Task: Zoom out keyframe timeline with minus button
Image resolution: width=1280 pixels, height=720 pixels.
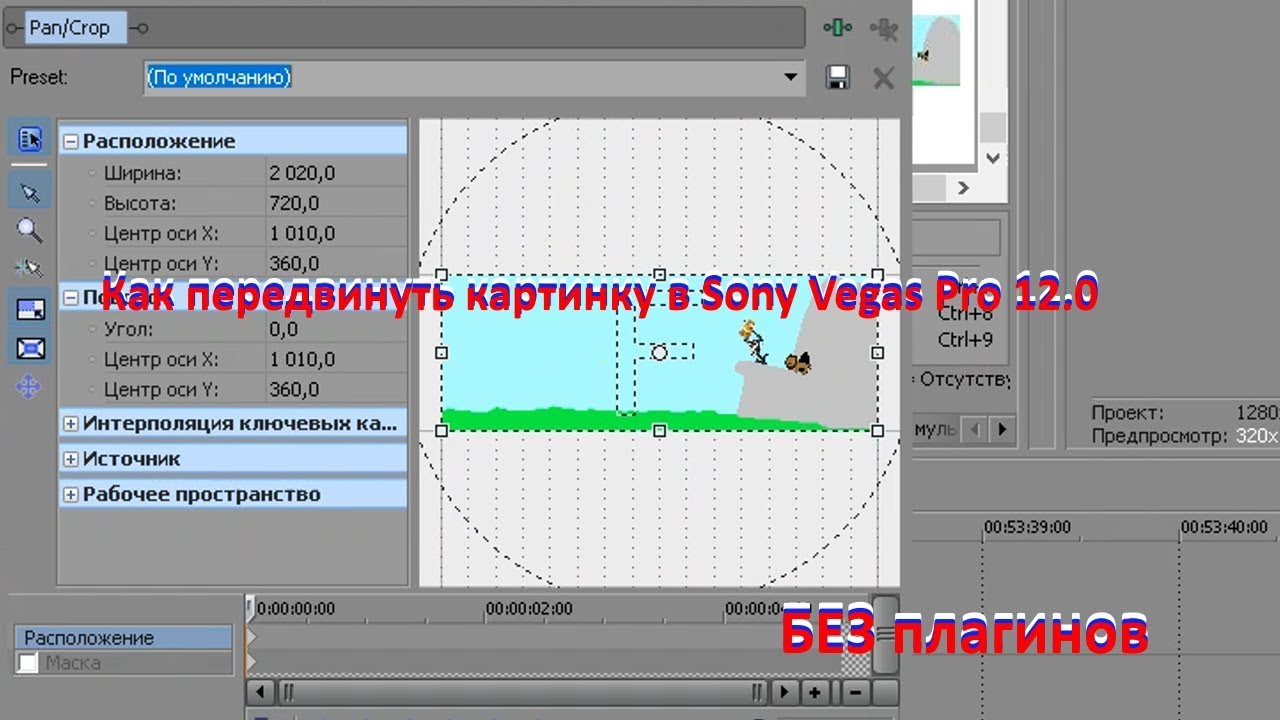Action: pos(857,691)
